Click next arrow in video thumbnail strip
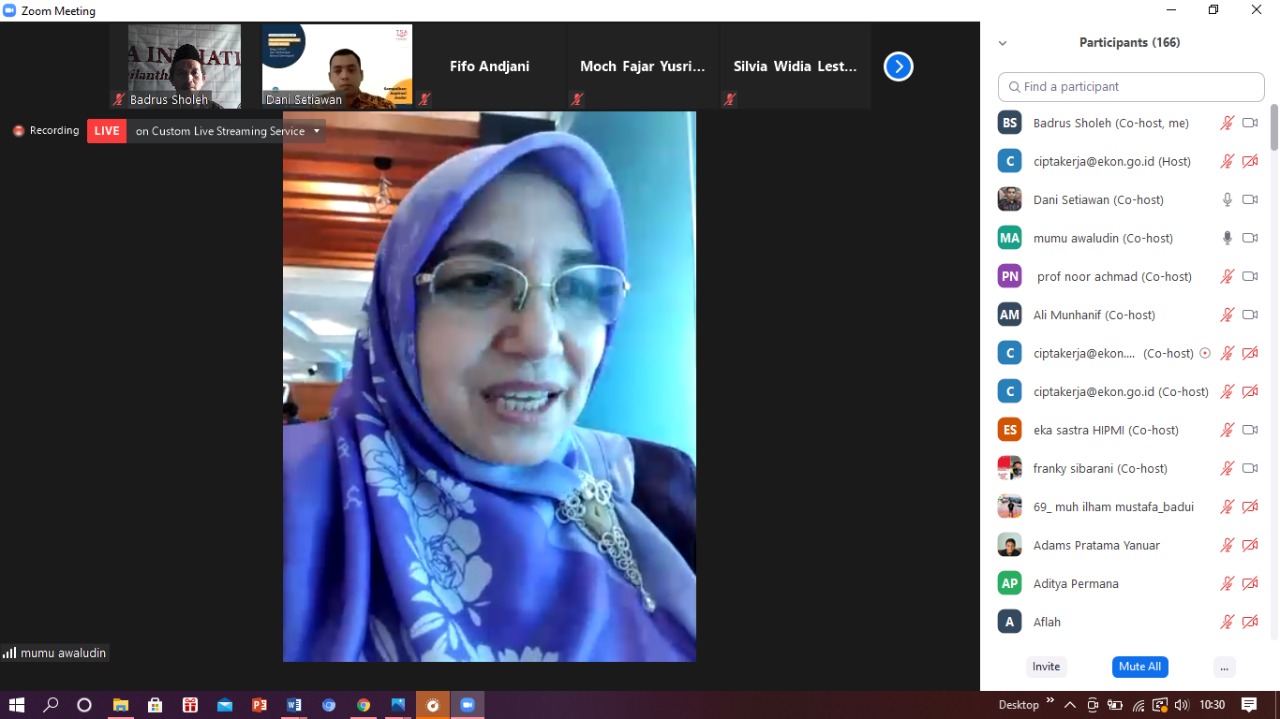 point(898,67)
